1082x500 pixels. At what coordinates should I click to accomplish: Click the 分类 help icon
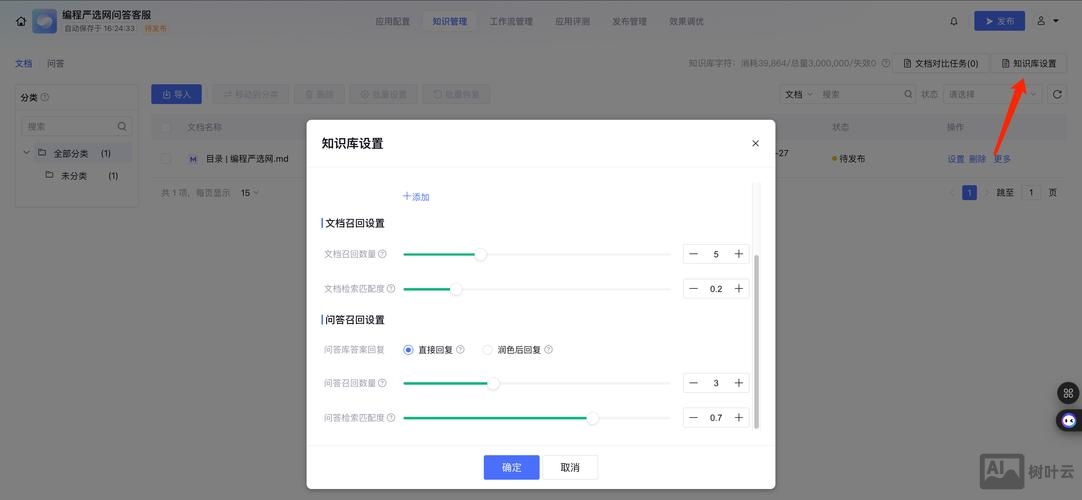click(45, 97)
